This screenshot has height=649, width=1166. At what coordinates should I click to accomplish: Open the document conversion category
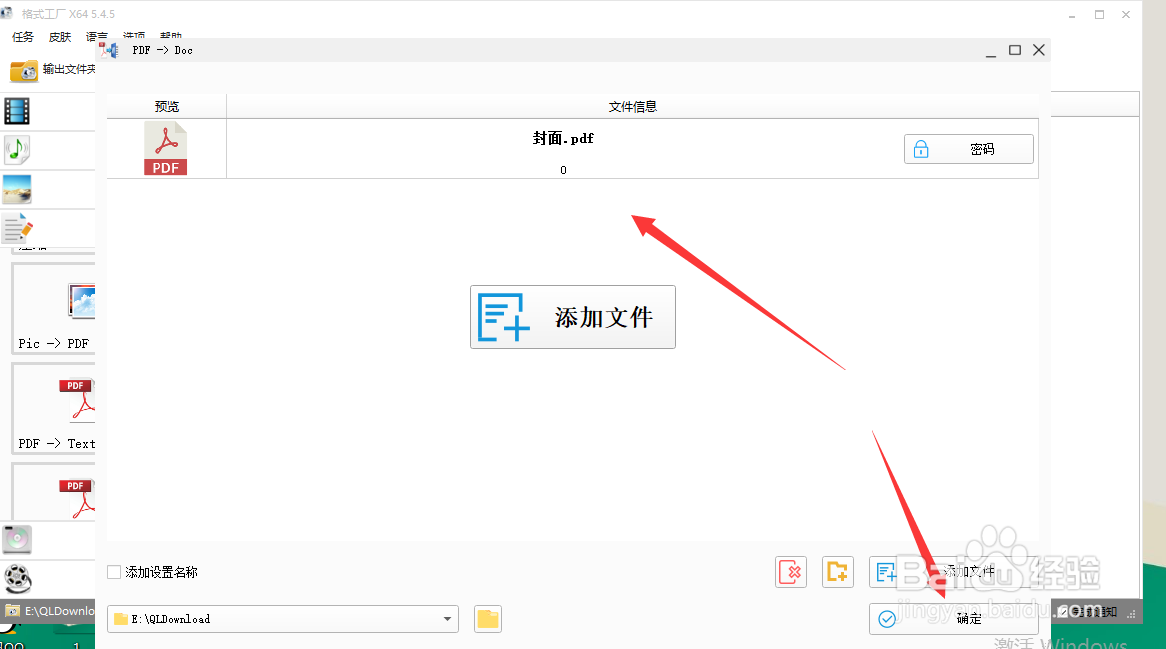point(17,227)
